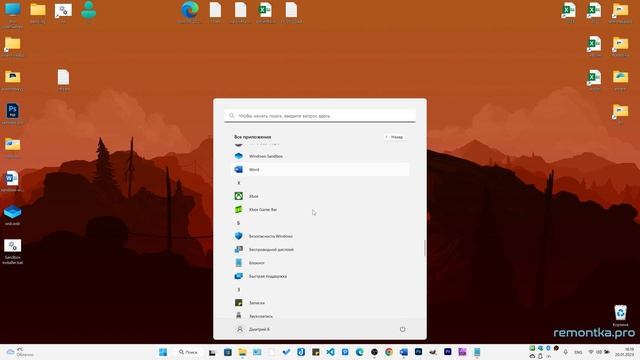Open the Дмитрий user account menu

click(253, 329)
